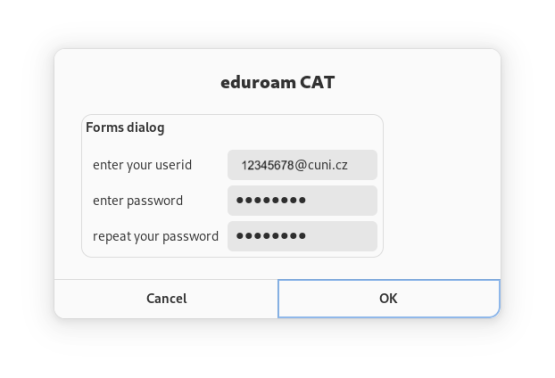
Task: Dismiss the dialog with Cancel
Action: pyautogui.click(x=166, y=299)
